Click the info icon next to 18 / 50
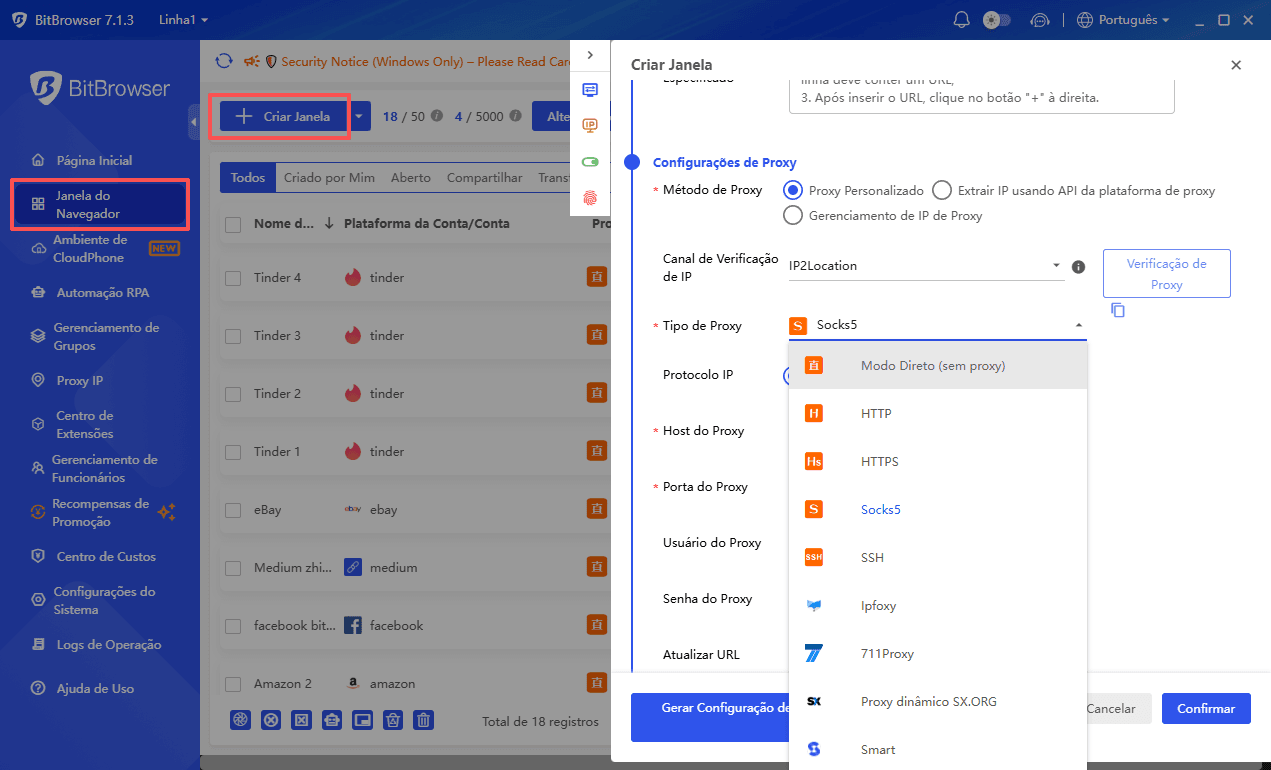 pos(436,116)
